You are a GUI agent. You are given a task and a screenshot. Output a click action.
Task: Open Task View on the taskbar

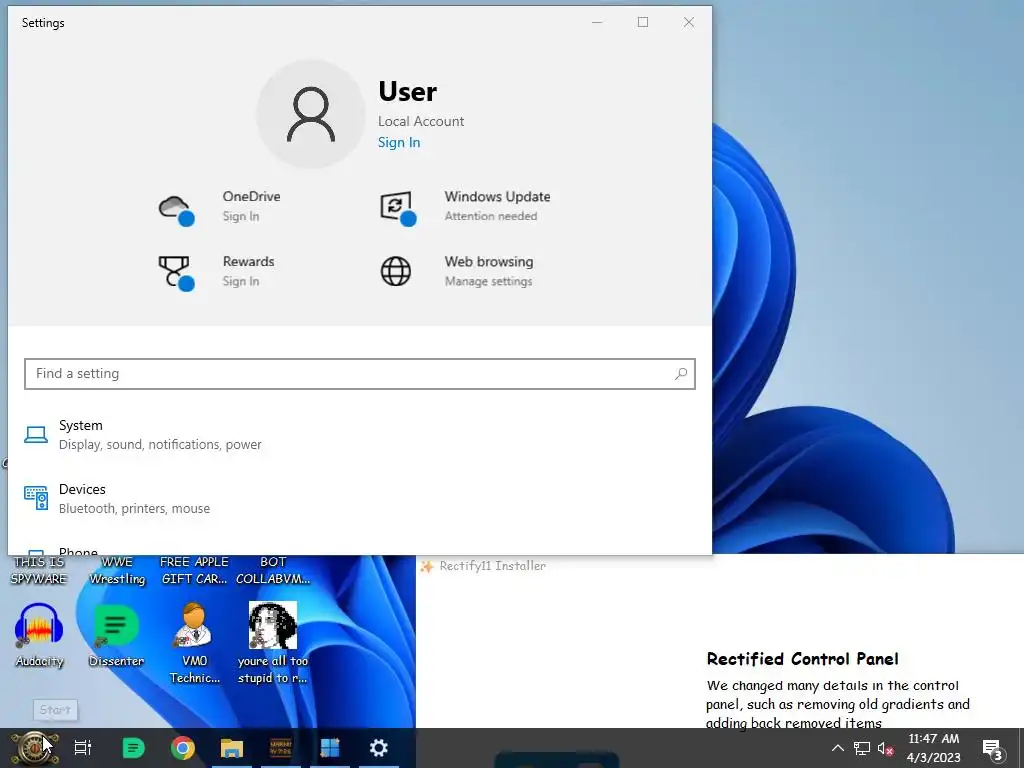[x=83, y=748]
